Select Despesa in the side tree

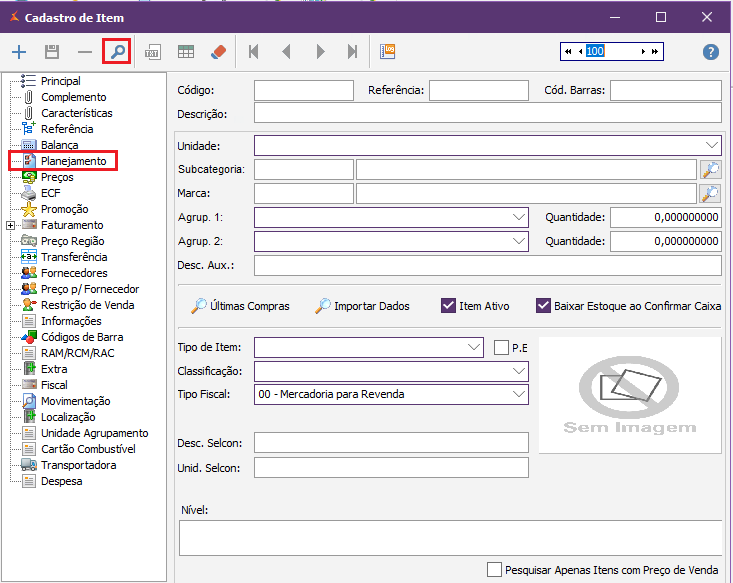click(61, 481)
